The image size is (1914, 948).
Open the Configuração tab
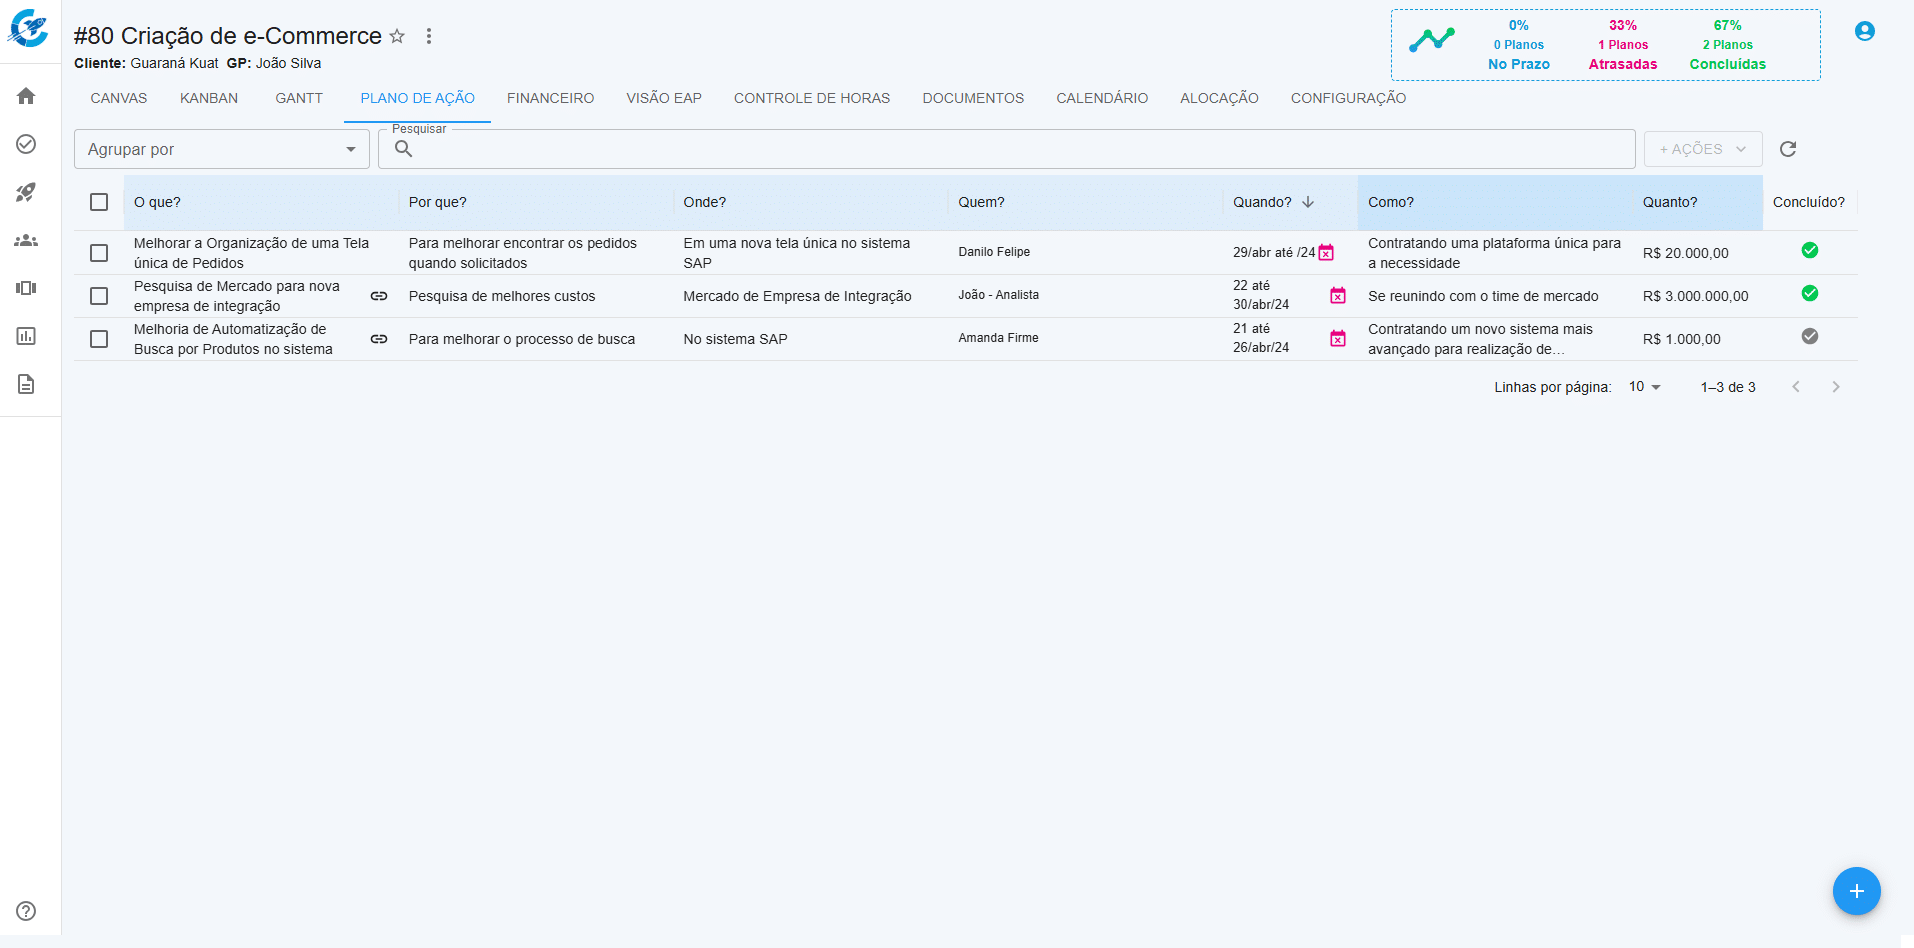point(1348,98)
